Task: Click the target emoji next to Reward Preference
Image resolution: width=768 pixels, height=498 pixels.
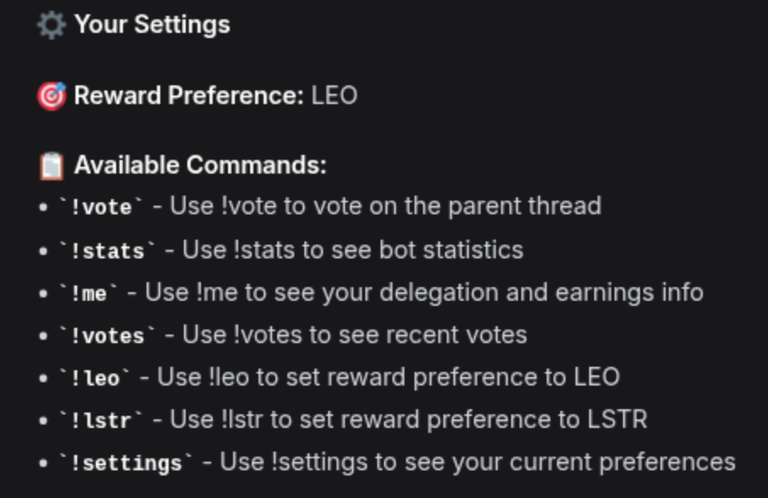Action: (x=51, y=96)
